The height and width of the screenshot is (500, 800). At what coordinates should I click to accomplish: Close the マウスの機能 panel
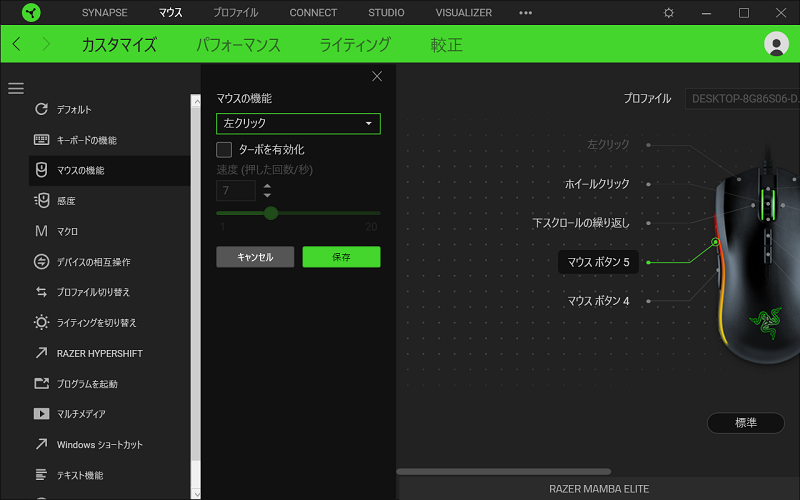click(377, 76)
